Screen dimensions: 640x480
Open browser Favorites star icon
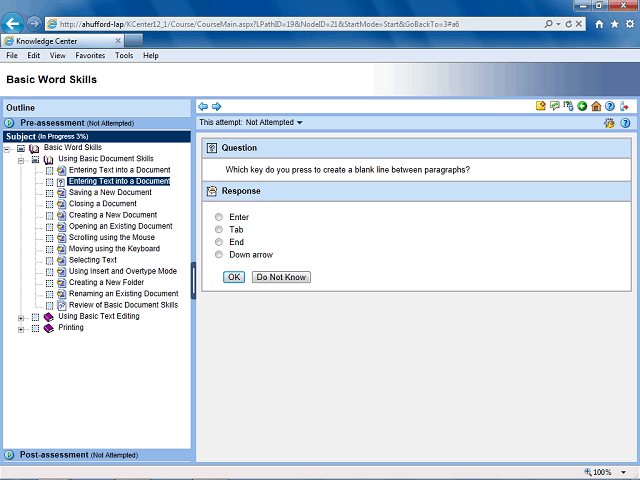click(x=614, y=24)
